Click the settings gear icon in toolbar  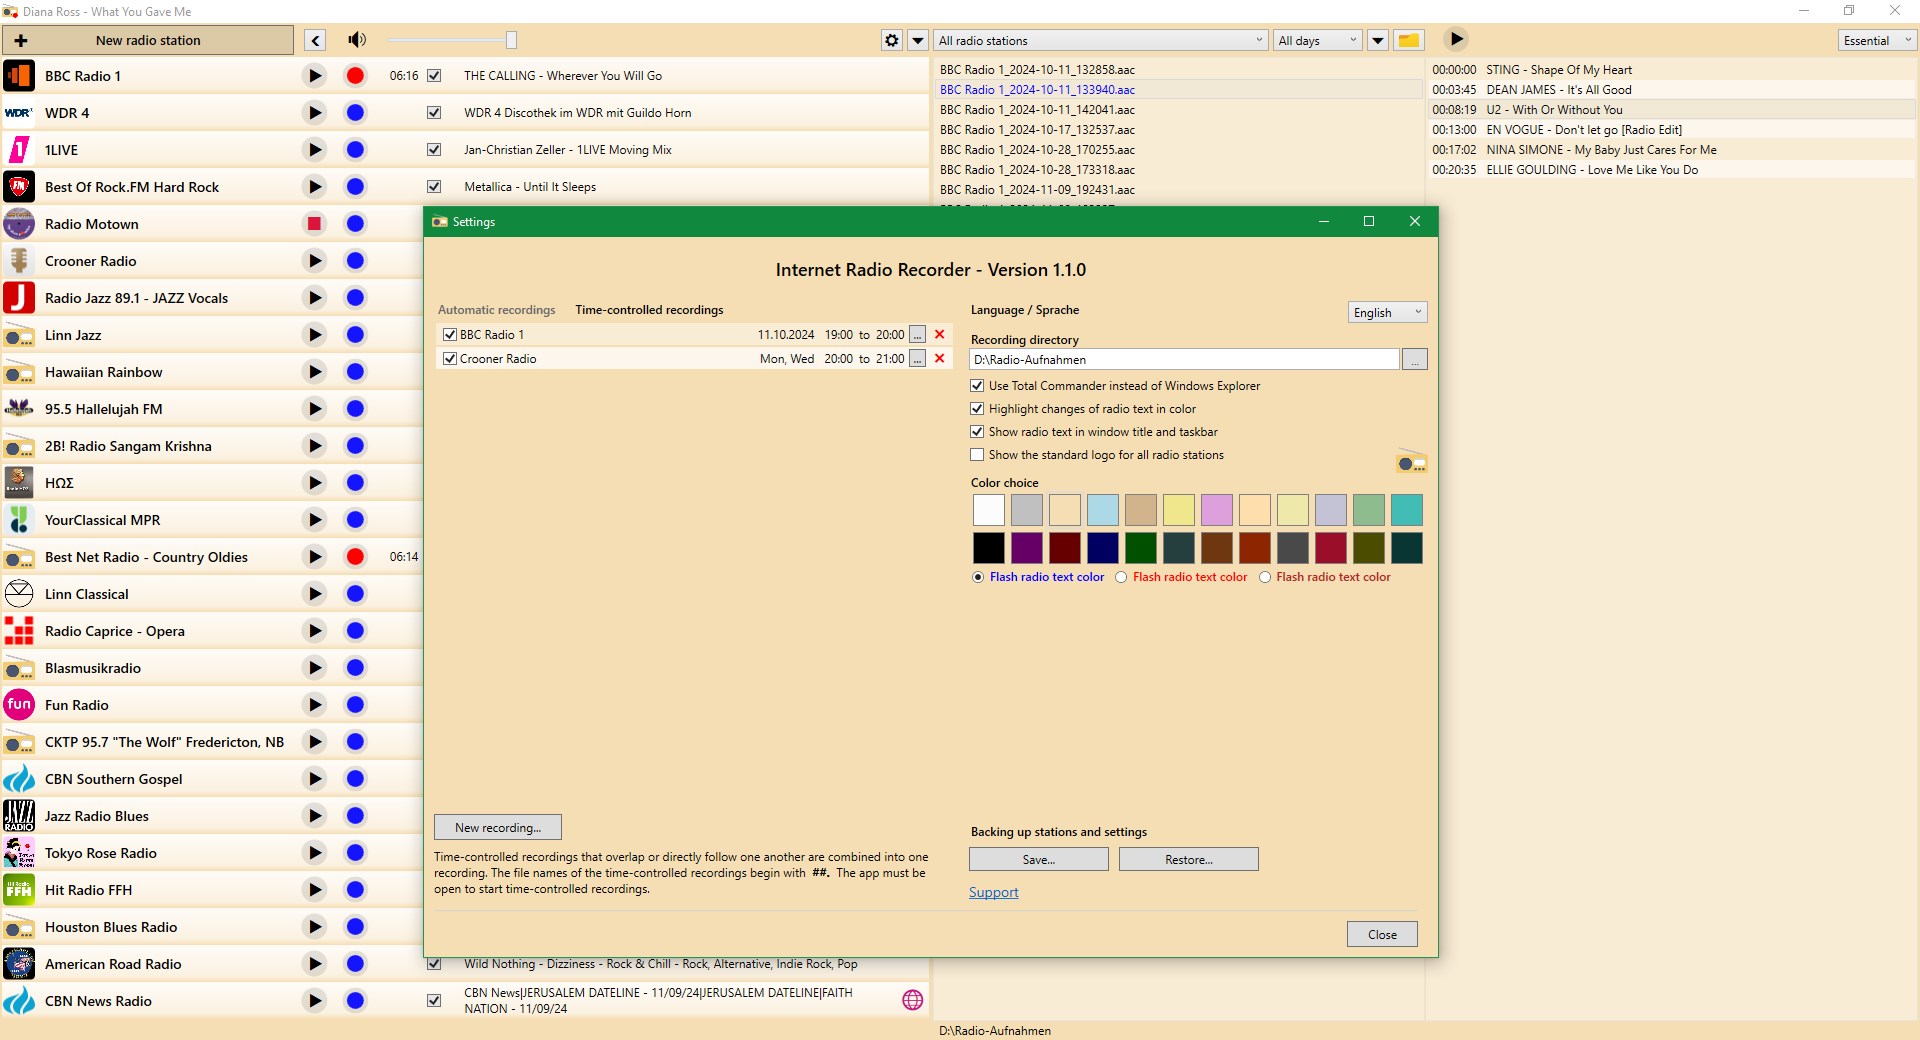[x=891, y=40]
